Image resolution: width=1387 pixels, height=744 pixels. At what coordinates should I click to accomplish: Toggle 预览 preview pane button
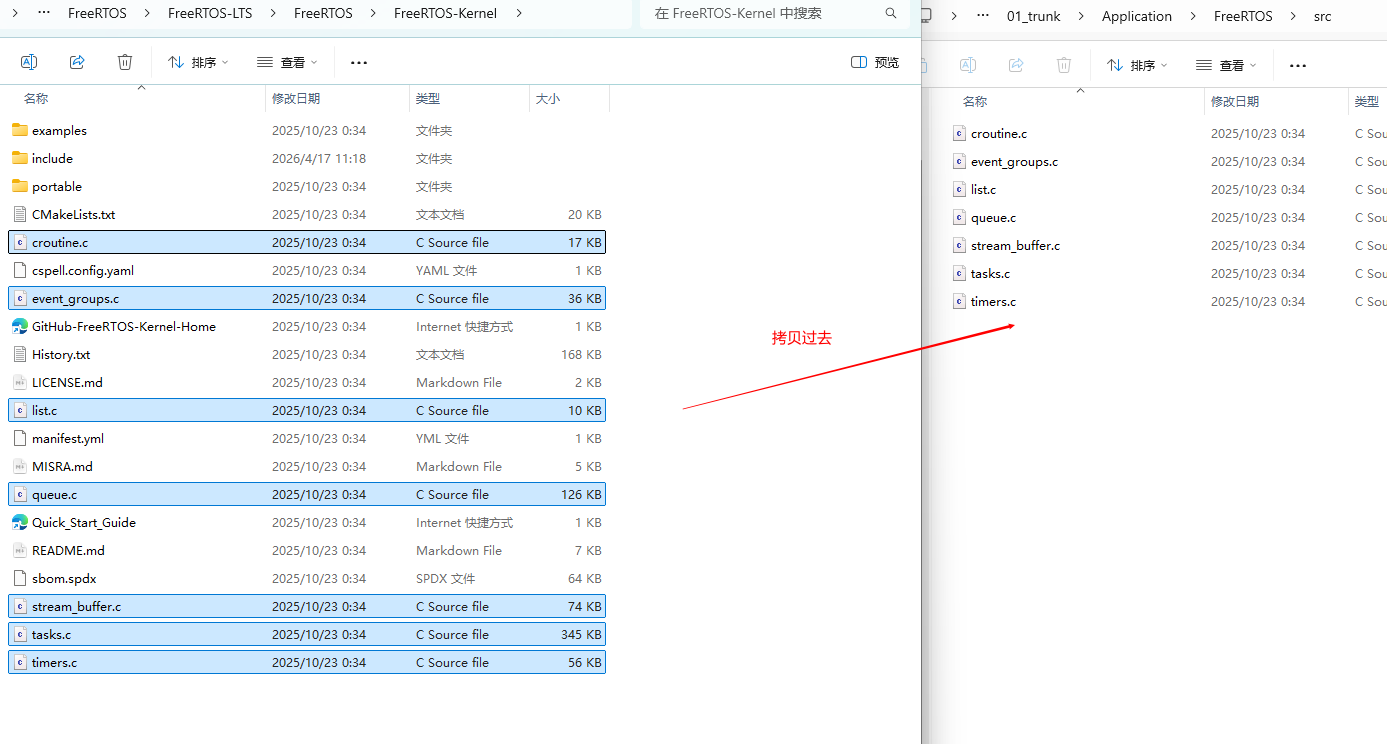click(875, 62)
